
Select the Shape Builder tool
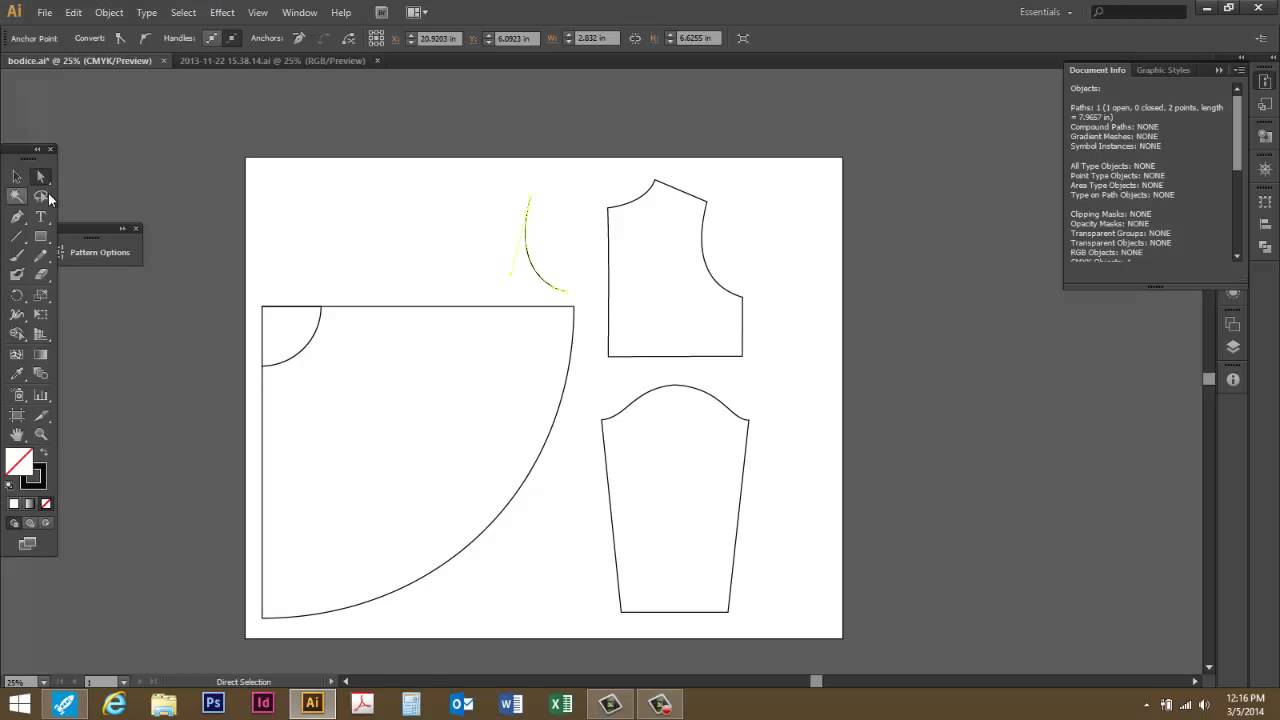17,335
